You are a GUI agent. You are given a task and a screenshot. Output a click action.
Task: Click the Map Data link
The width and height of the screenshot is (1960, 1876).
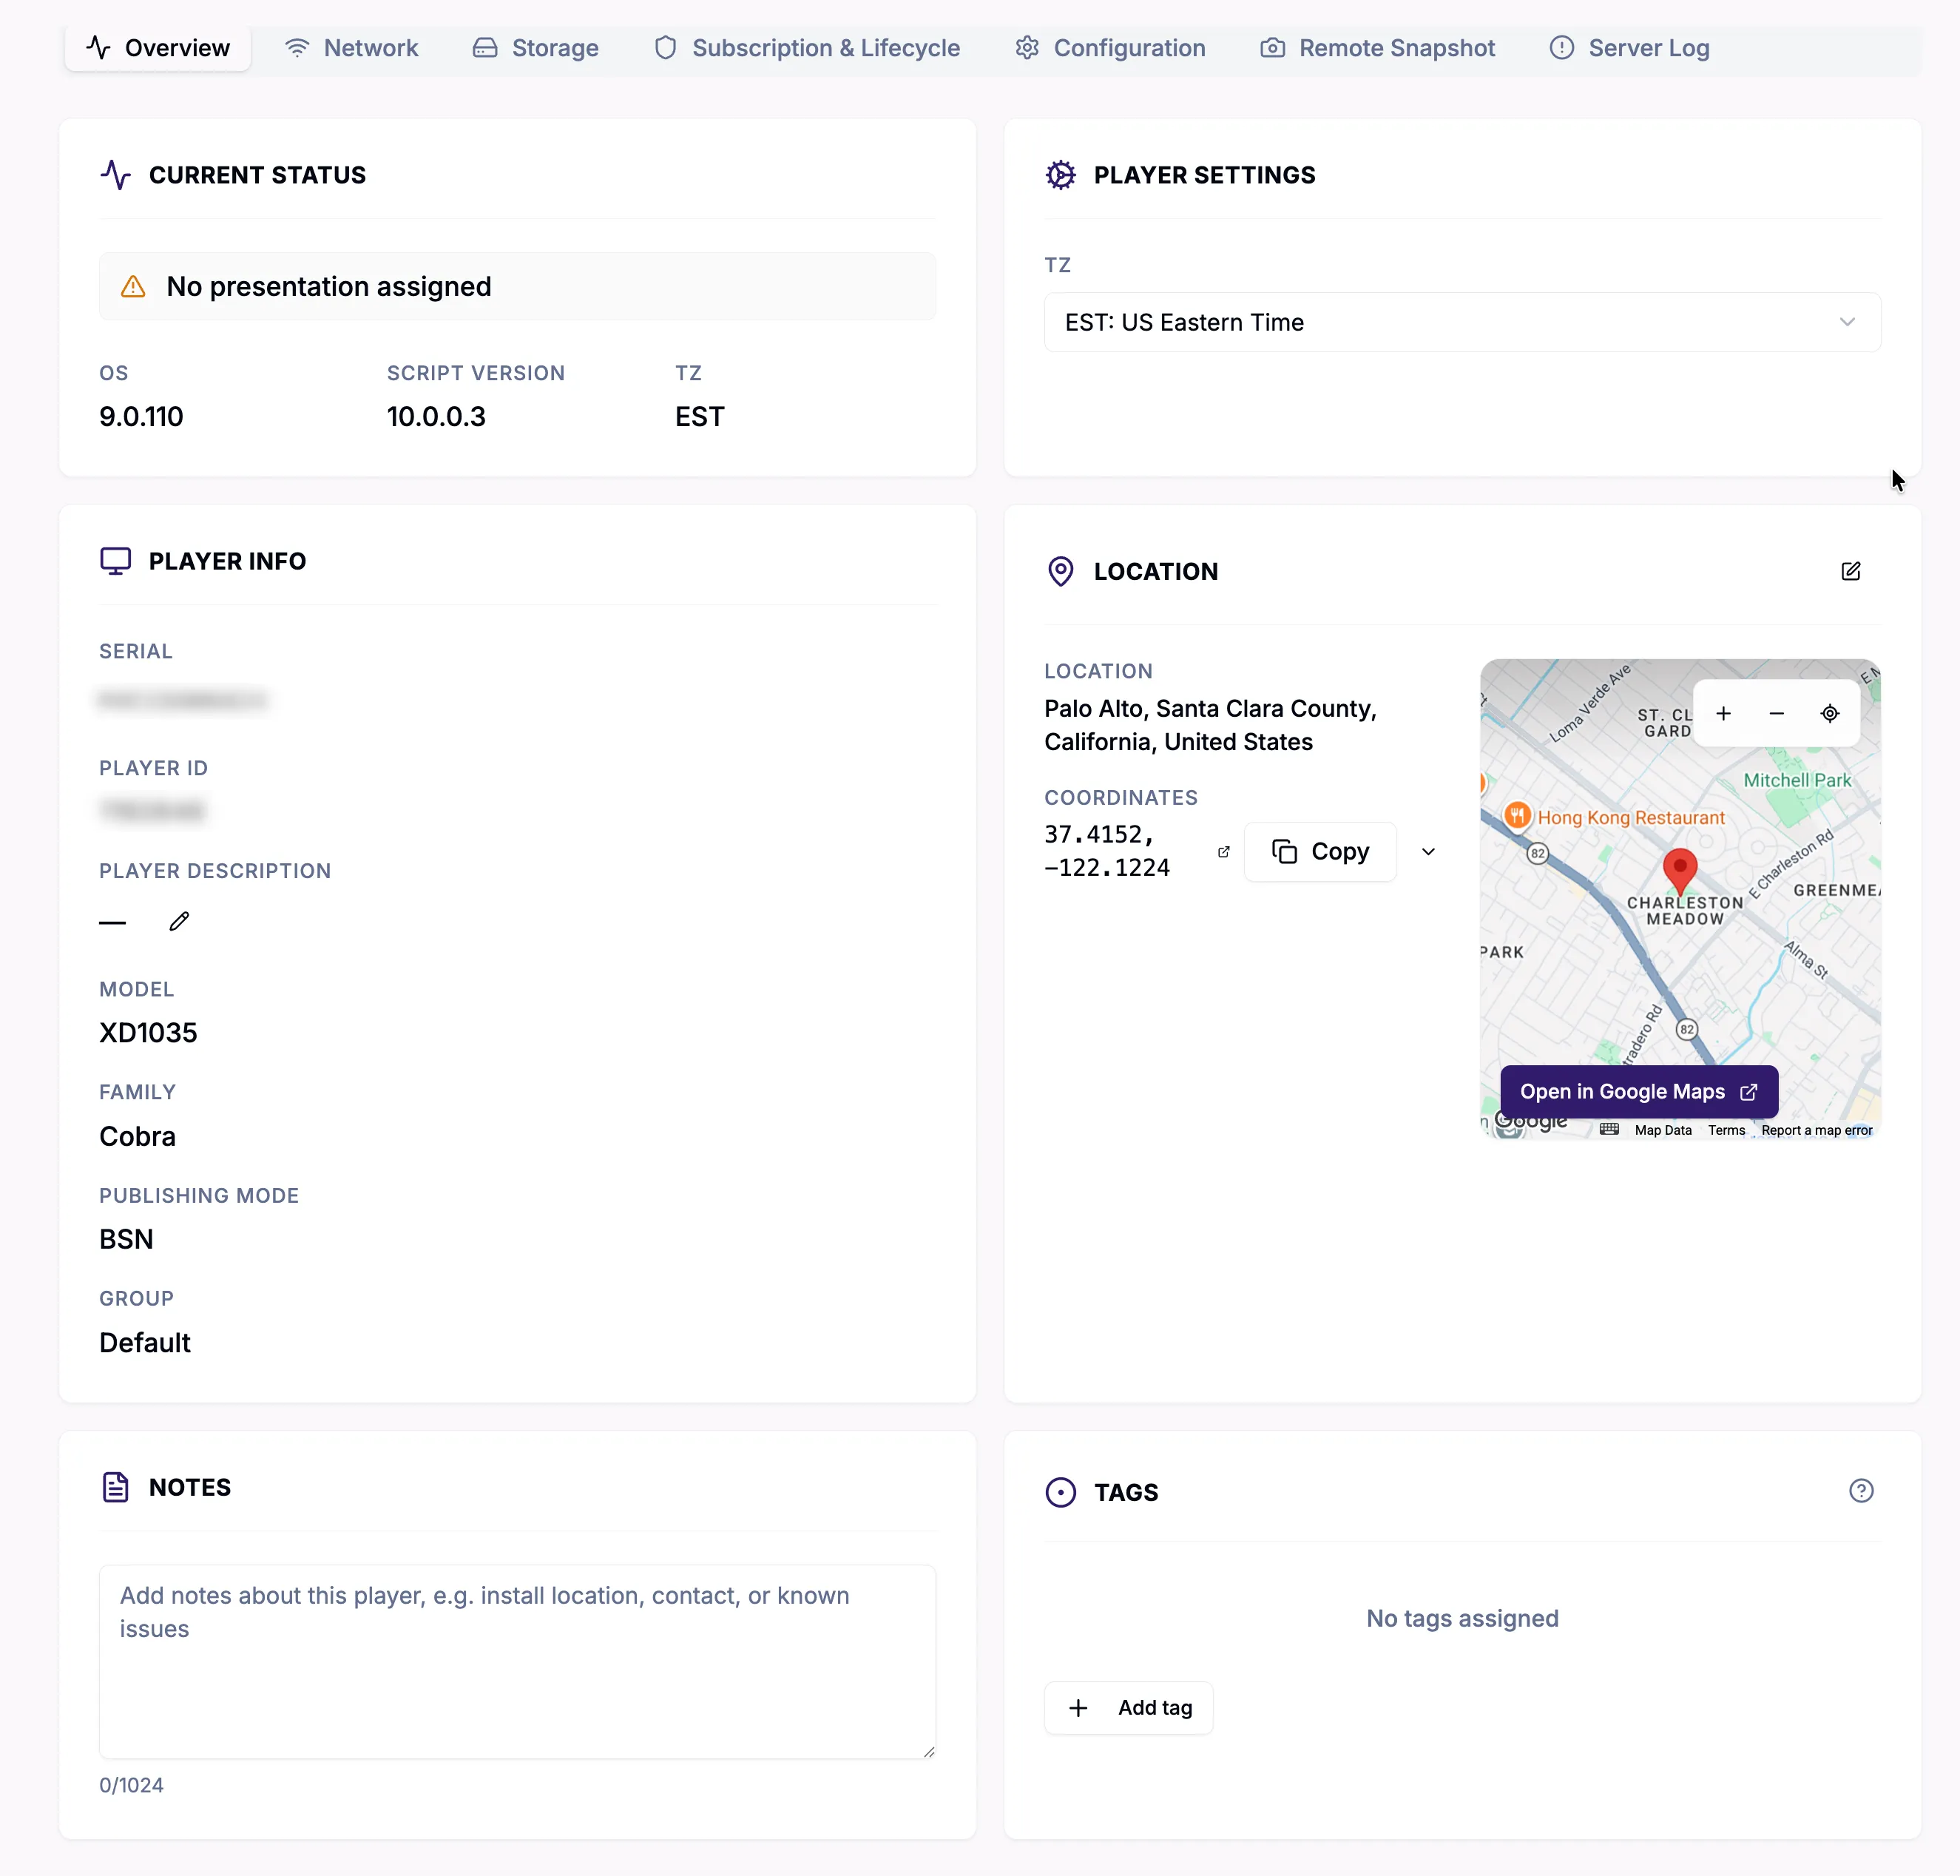(x=1663, y=1129)
